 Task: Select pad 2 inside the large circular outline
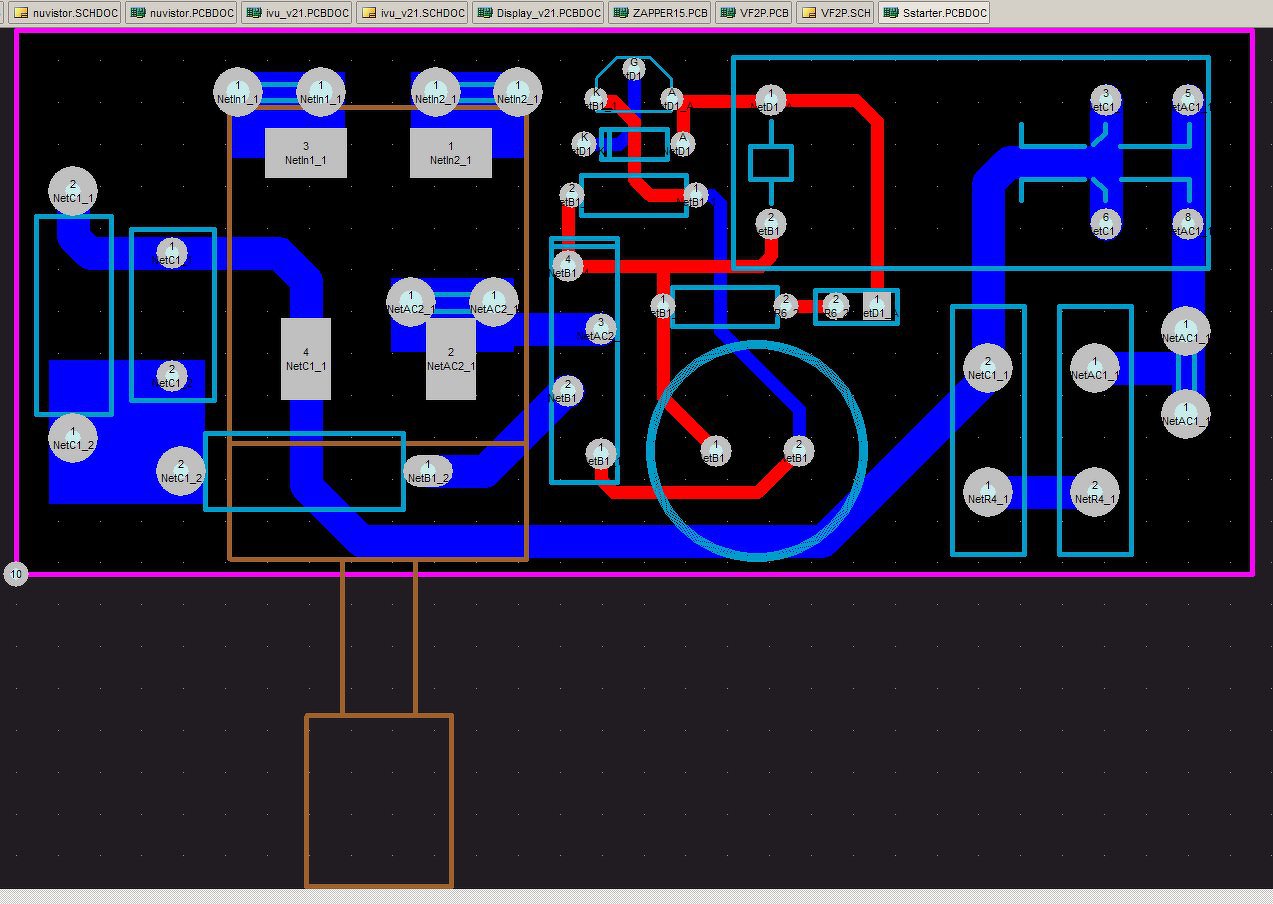pos(797,451)
